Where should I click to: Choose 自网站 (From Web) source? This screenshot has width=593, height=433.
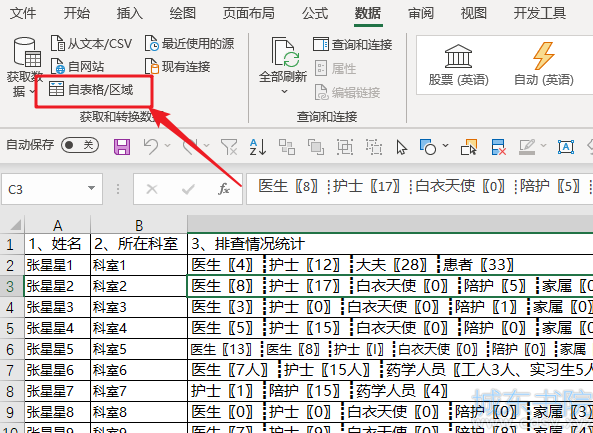78,67
